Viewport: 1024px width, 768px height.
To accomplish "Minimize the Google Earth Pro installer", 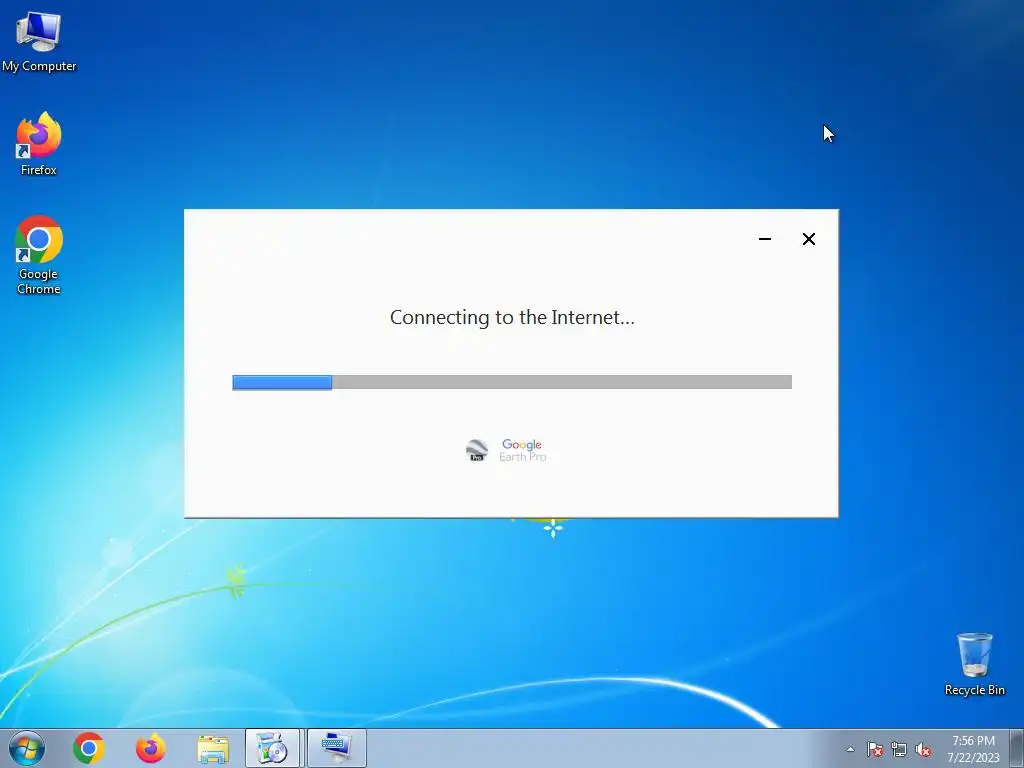I will pyautogui.click(x=765, y=239).
